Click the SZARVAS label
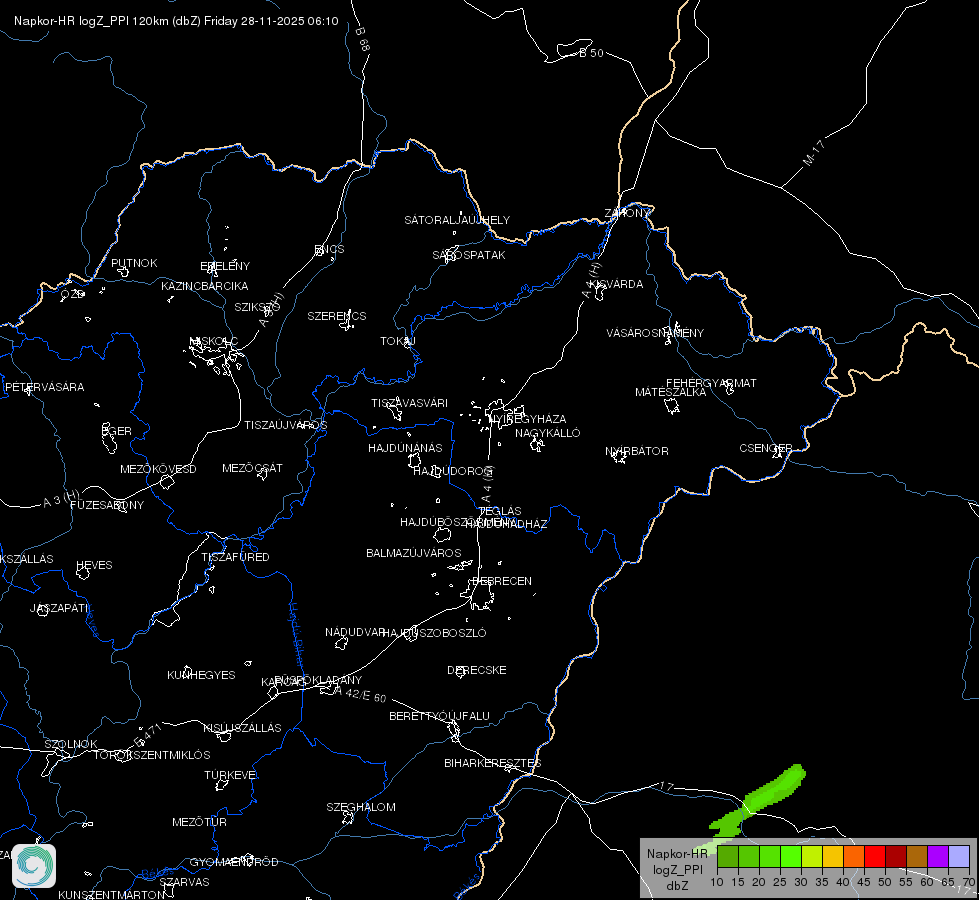 (184, 882)
